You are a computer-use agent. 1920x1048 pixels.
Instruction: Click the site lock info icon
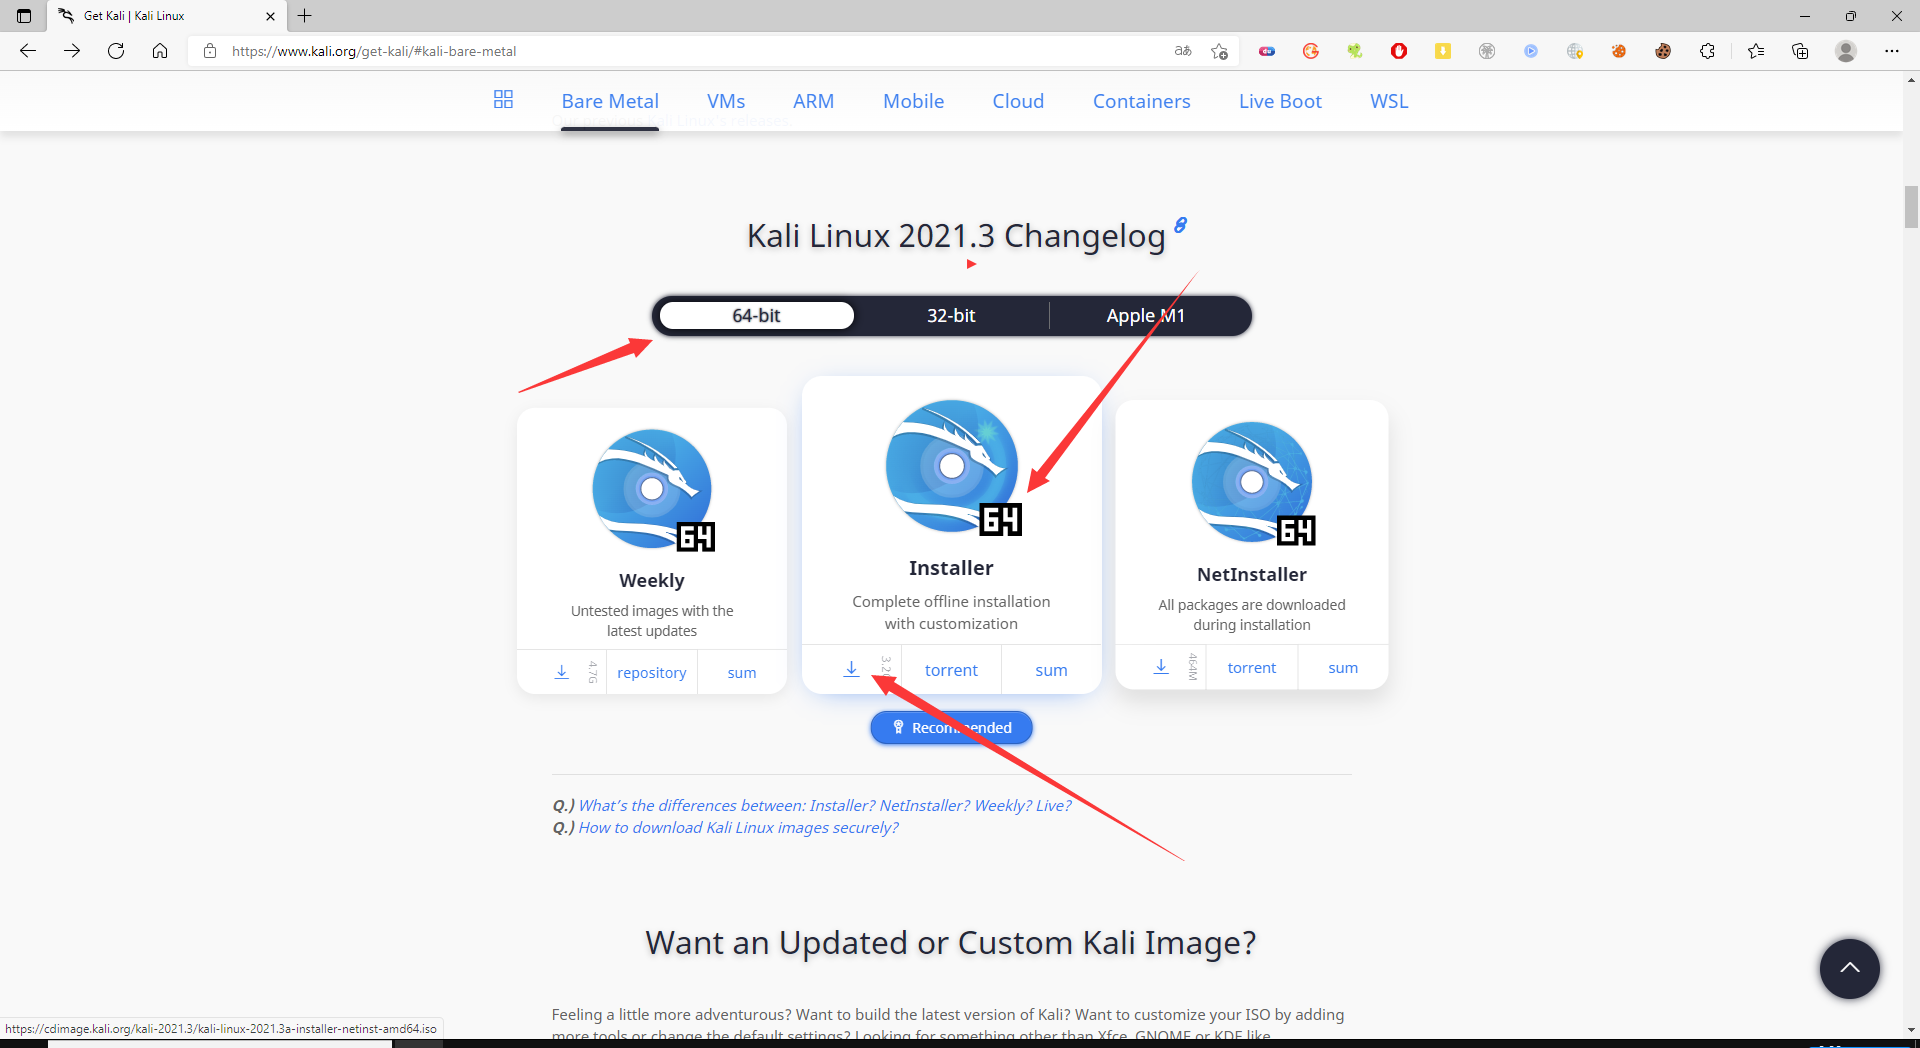pyautogui.click(x=209, y=51)
